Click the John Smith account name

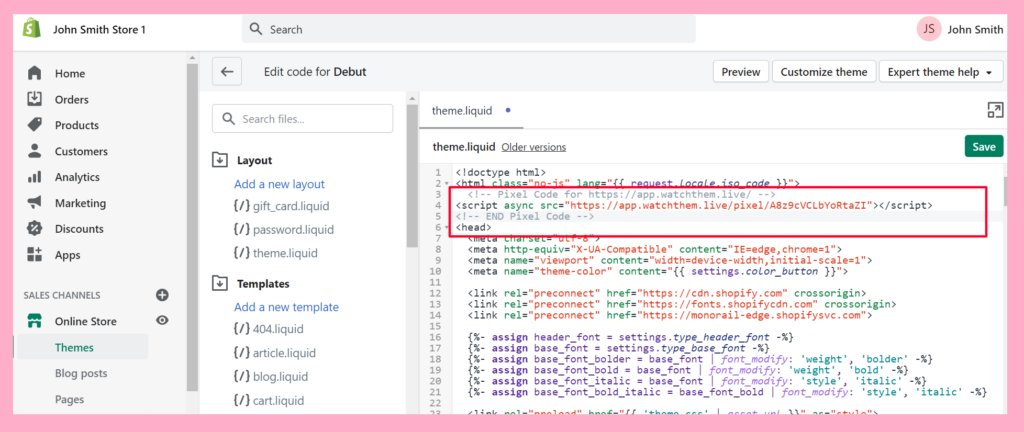tap(975, 29)
